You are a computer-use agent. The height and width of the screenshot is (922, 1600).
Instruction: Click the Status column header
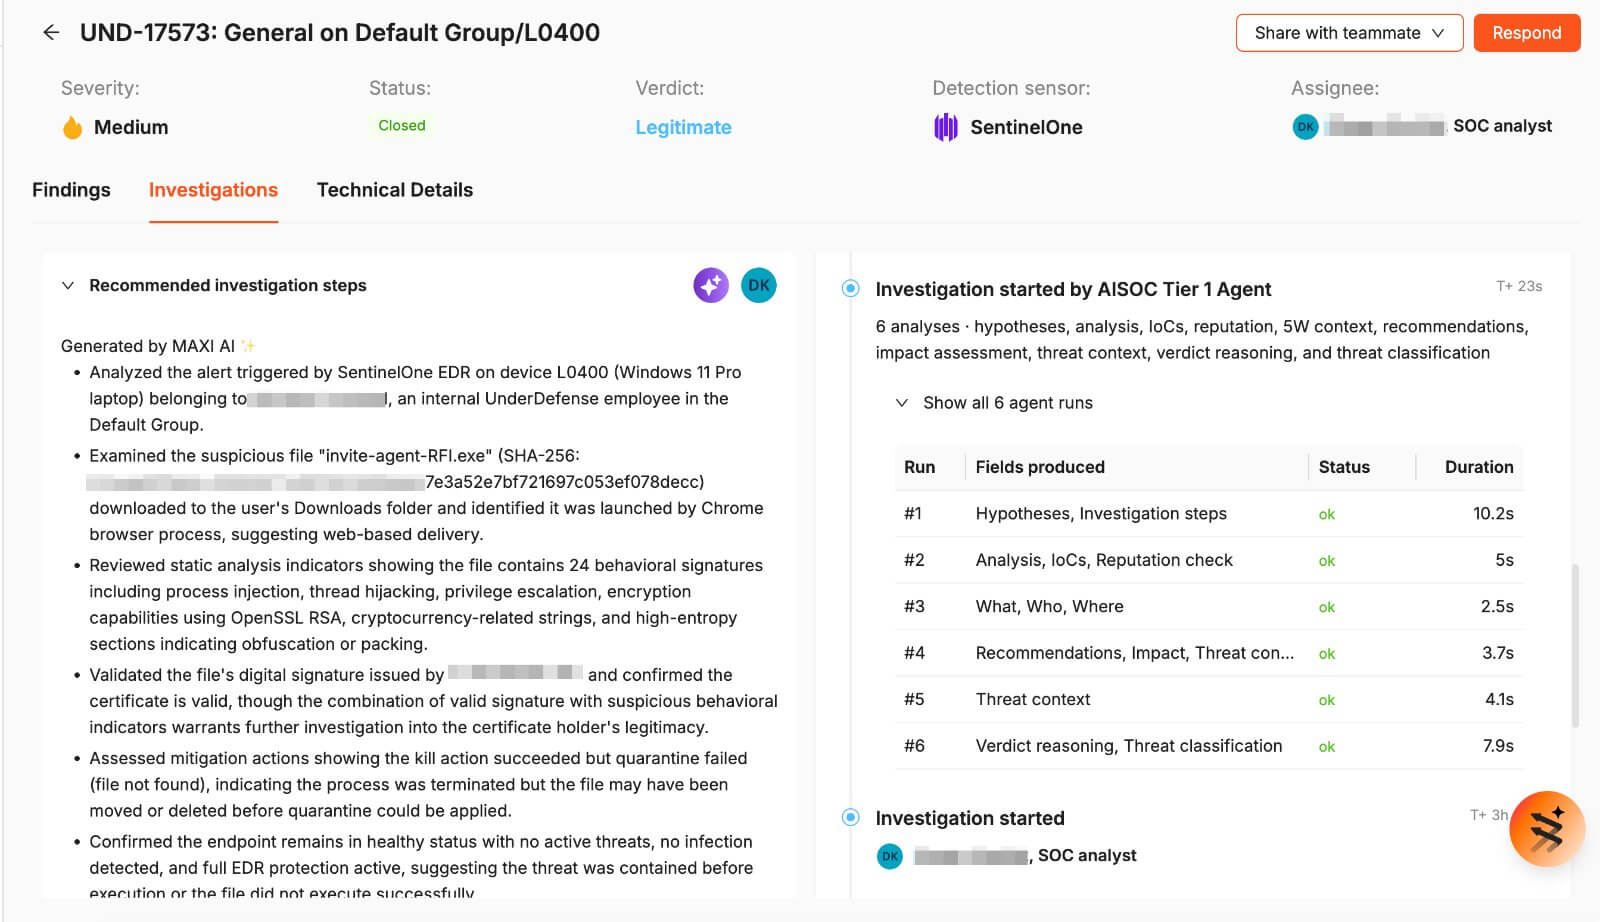click(1344, 467)
